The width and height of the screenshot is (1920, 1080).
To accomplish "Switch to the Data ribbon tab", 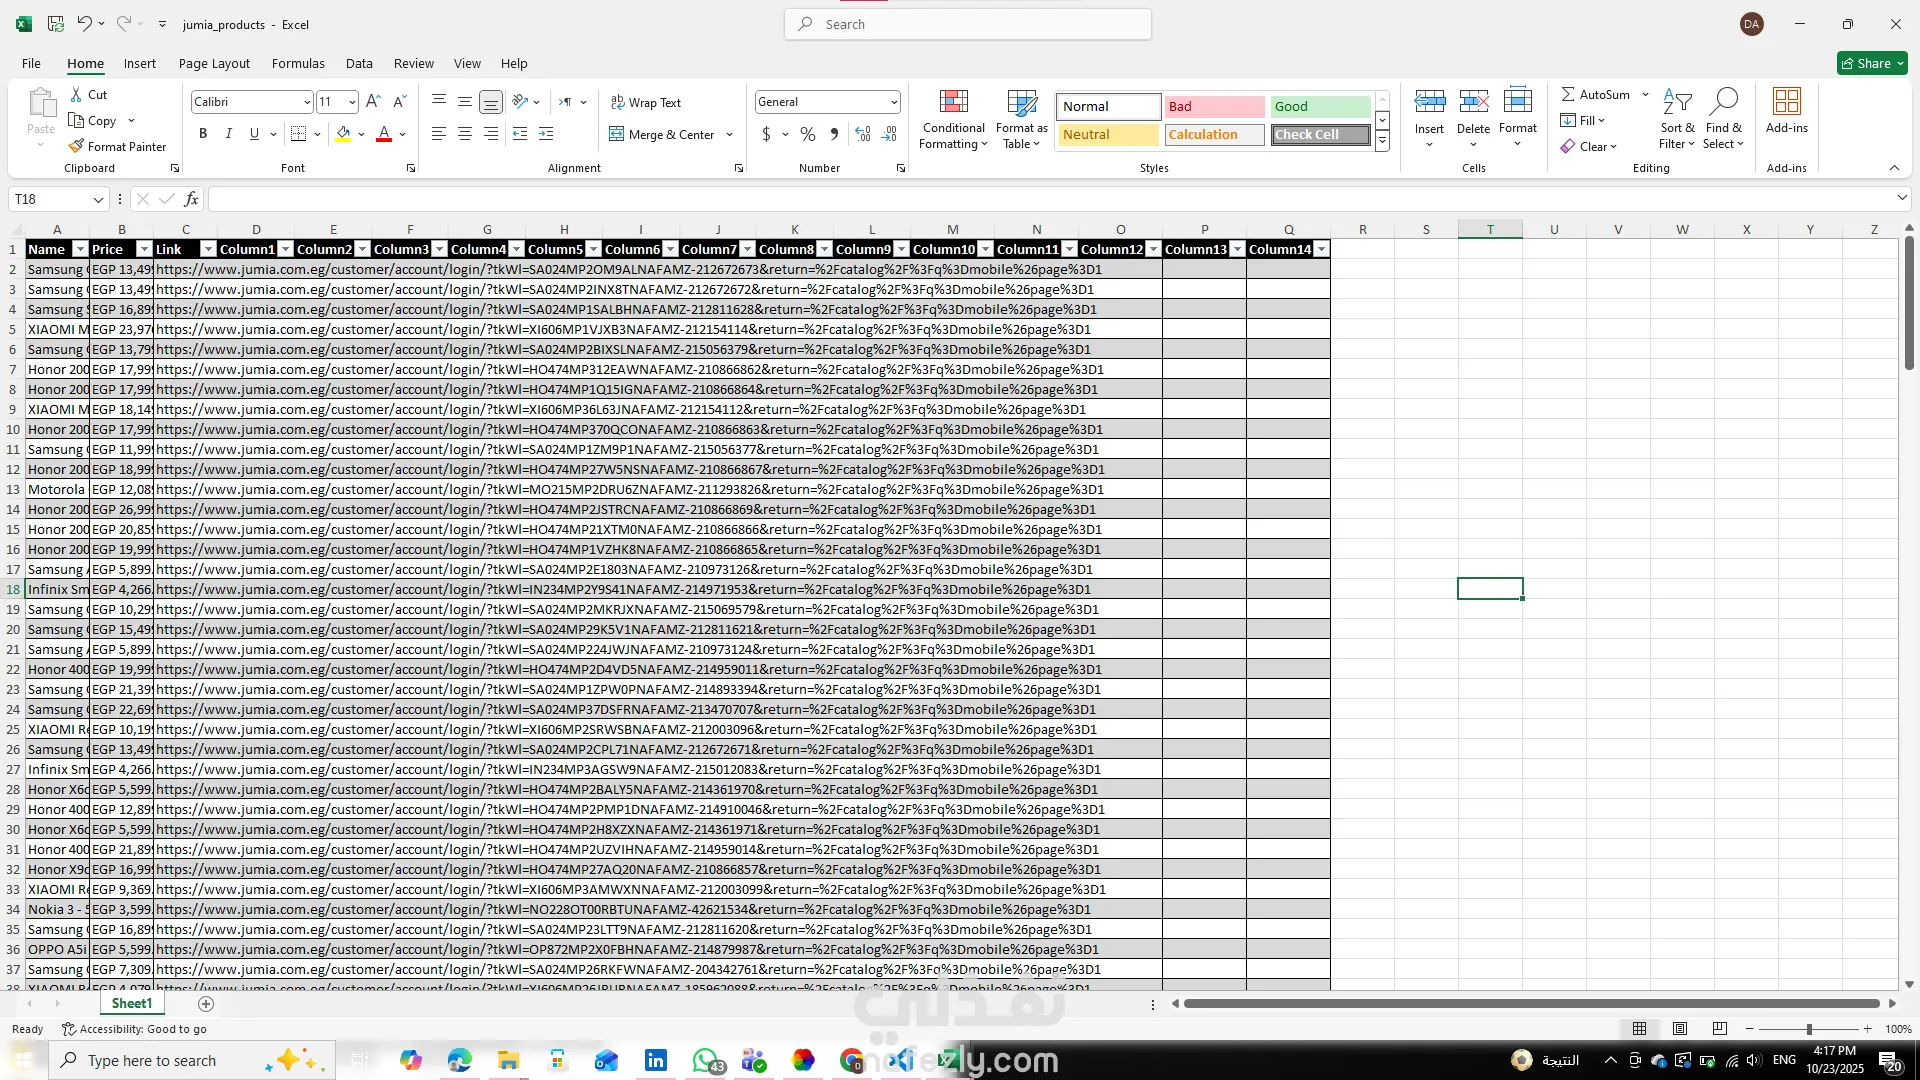I will pyautogui.click(x=359, y=63).
